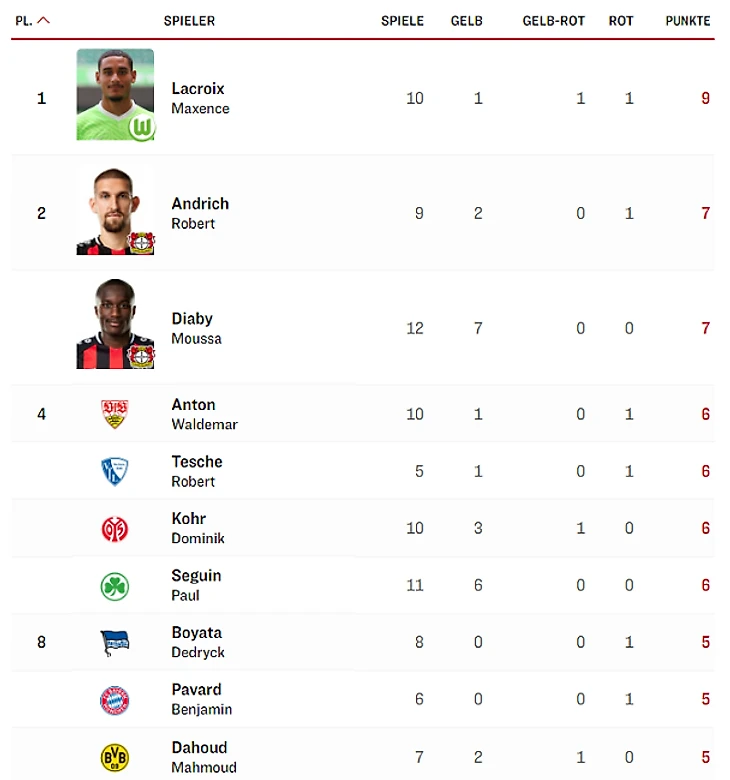Click the Borussia Dortmund BVB logo

pyautogui.click(x=115, y=758)
